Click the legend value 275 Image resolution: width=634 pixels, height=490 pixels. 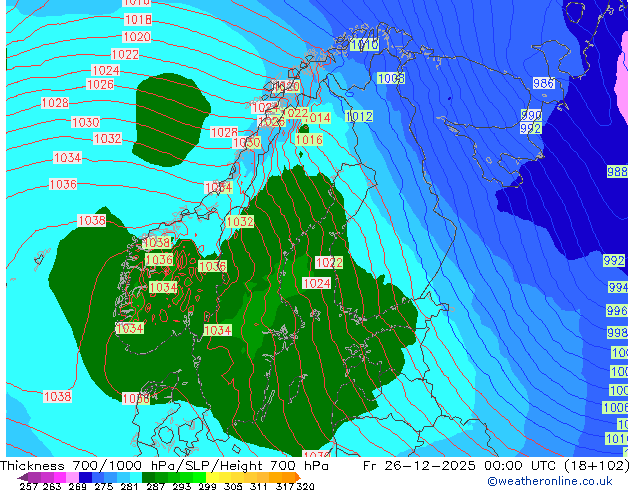[104, 486]
